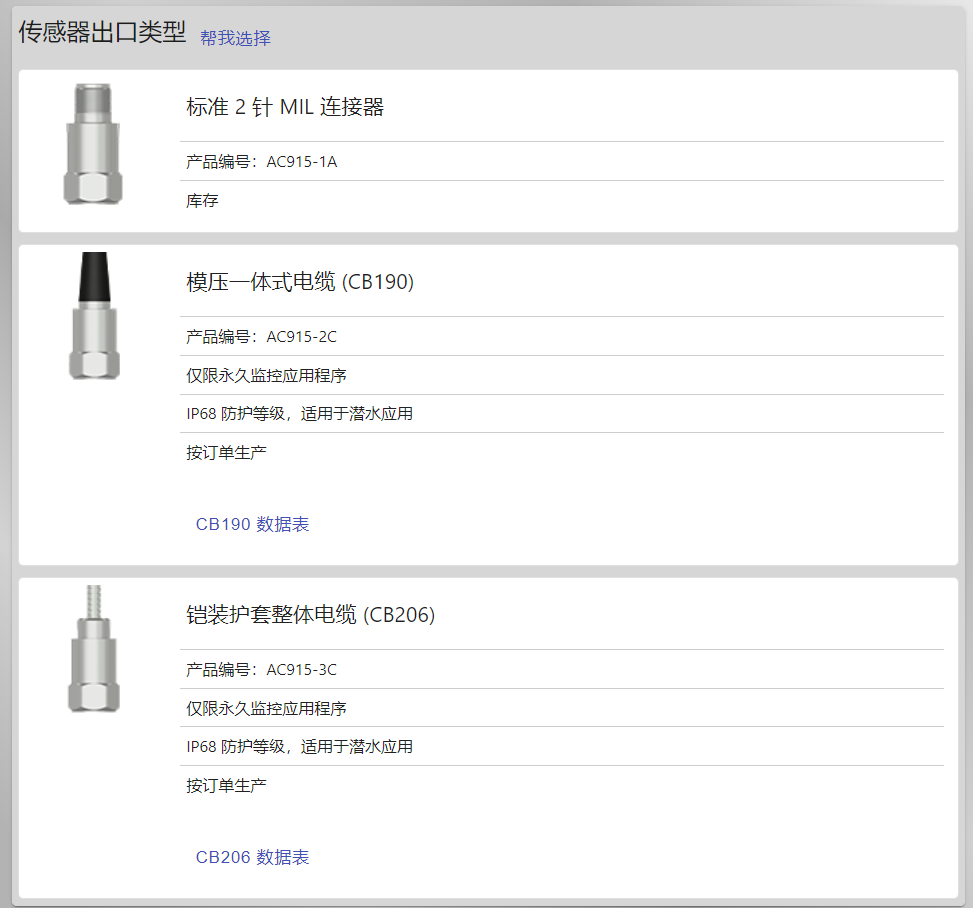Click the title 标准 2 针 MIL 连接器
The height and width of the screenshot is (908, 973).
click(x=285, y=107)
